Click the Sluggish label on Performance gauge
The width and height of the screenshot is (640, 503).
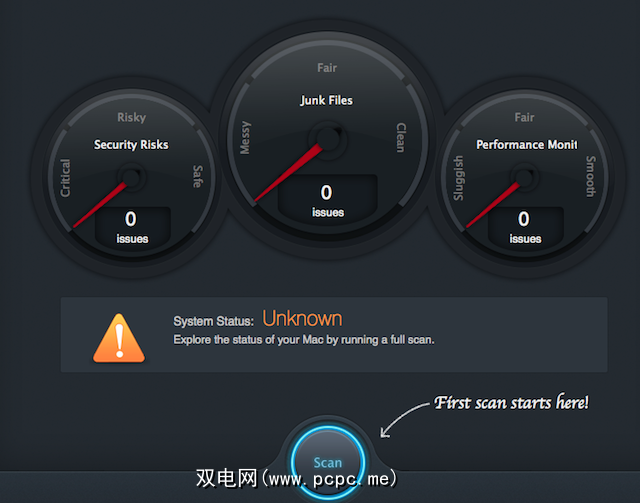click(459, 178)
